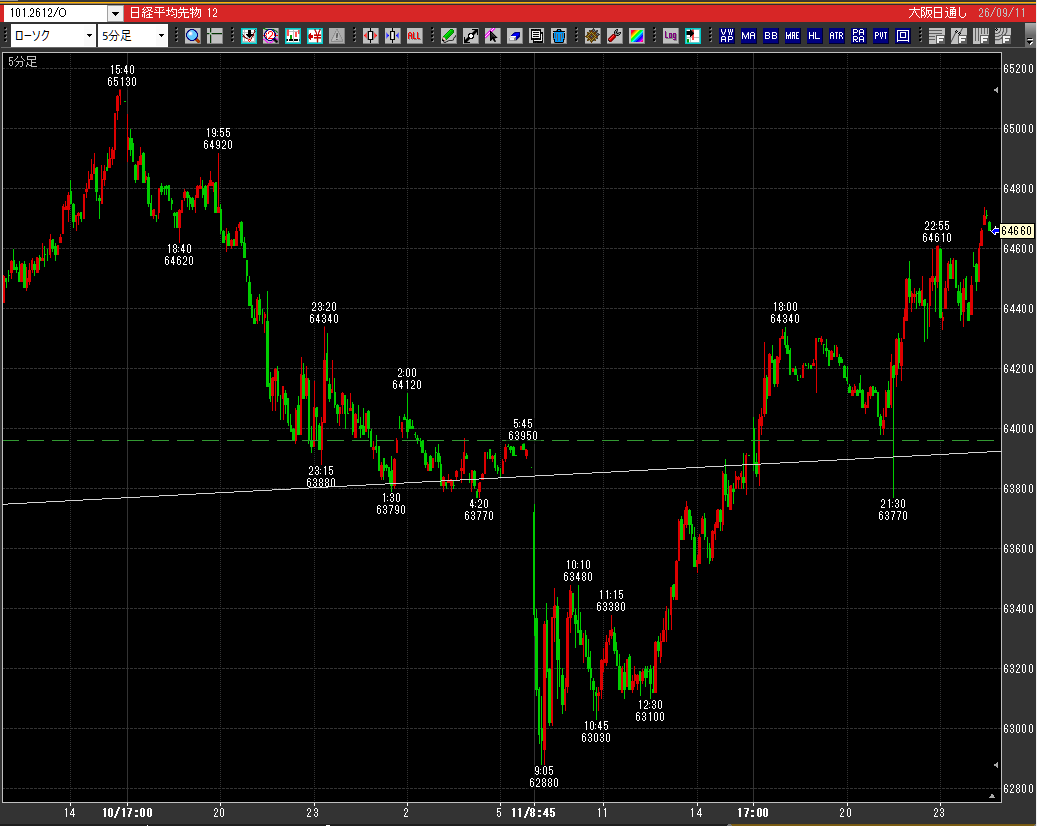
Task: Click the upper price axis scroll arrow
Action: click(996, 90)
